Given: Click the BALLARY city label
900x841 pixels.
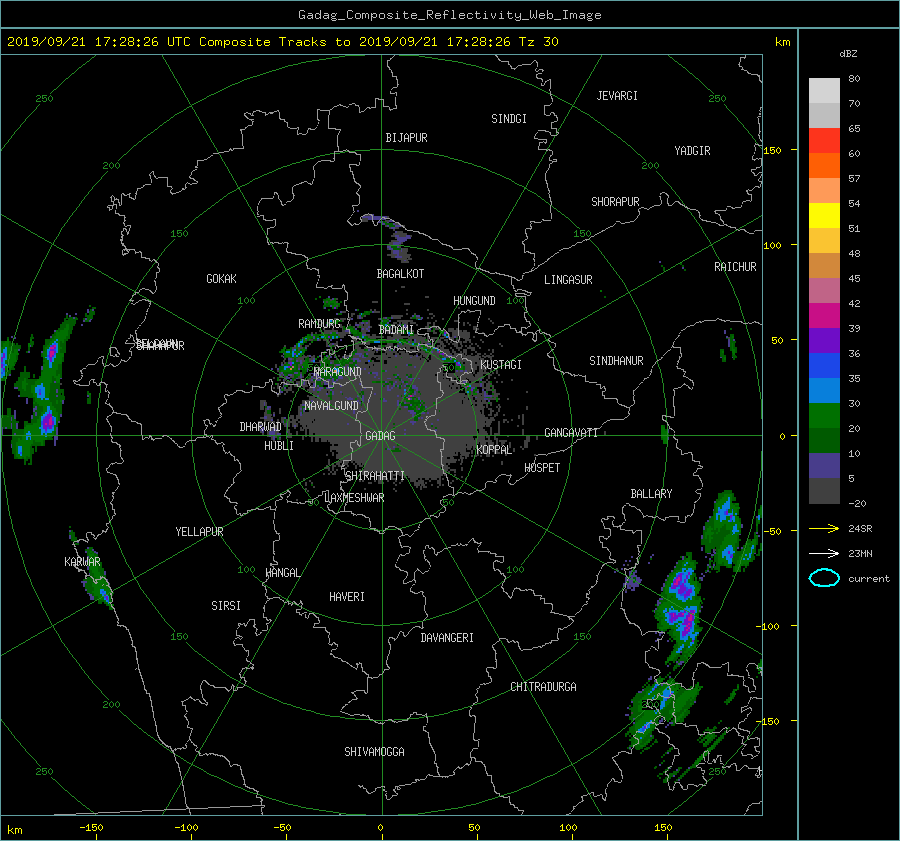Looking at the screenshot, I should coord(651,494).
